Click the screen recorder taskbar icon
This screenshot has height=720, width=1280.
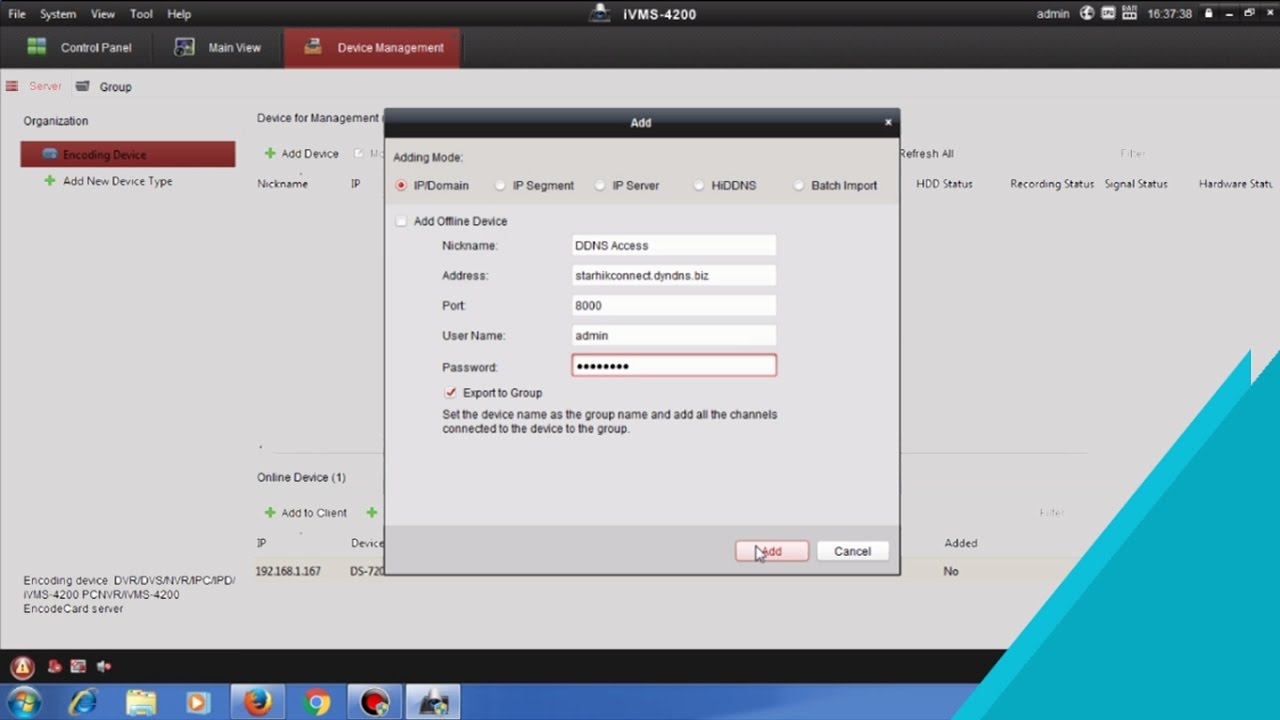click(x=375, y=702)
